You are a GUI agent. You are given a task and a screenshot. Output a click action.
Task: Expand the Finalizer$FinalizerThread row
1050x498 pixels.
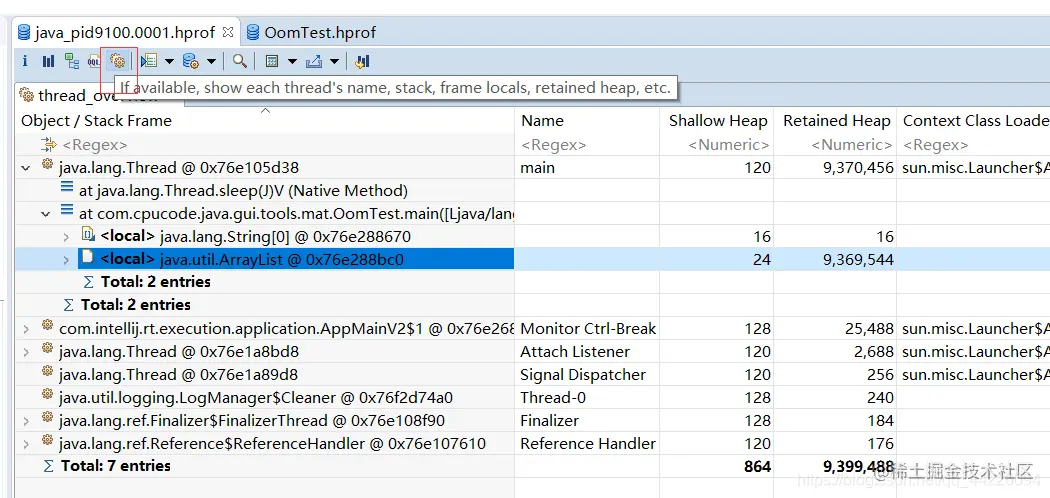point(26,420)
